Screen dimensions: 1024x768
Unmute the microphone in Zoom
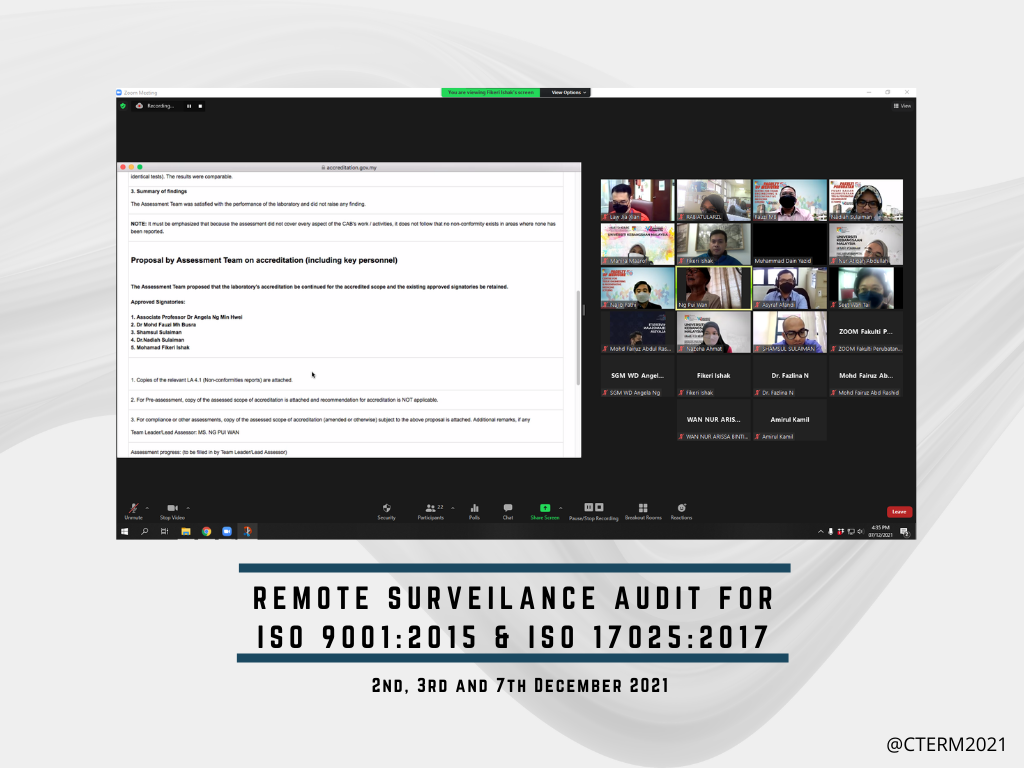[x=133, y=509]
